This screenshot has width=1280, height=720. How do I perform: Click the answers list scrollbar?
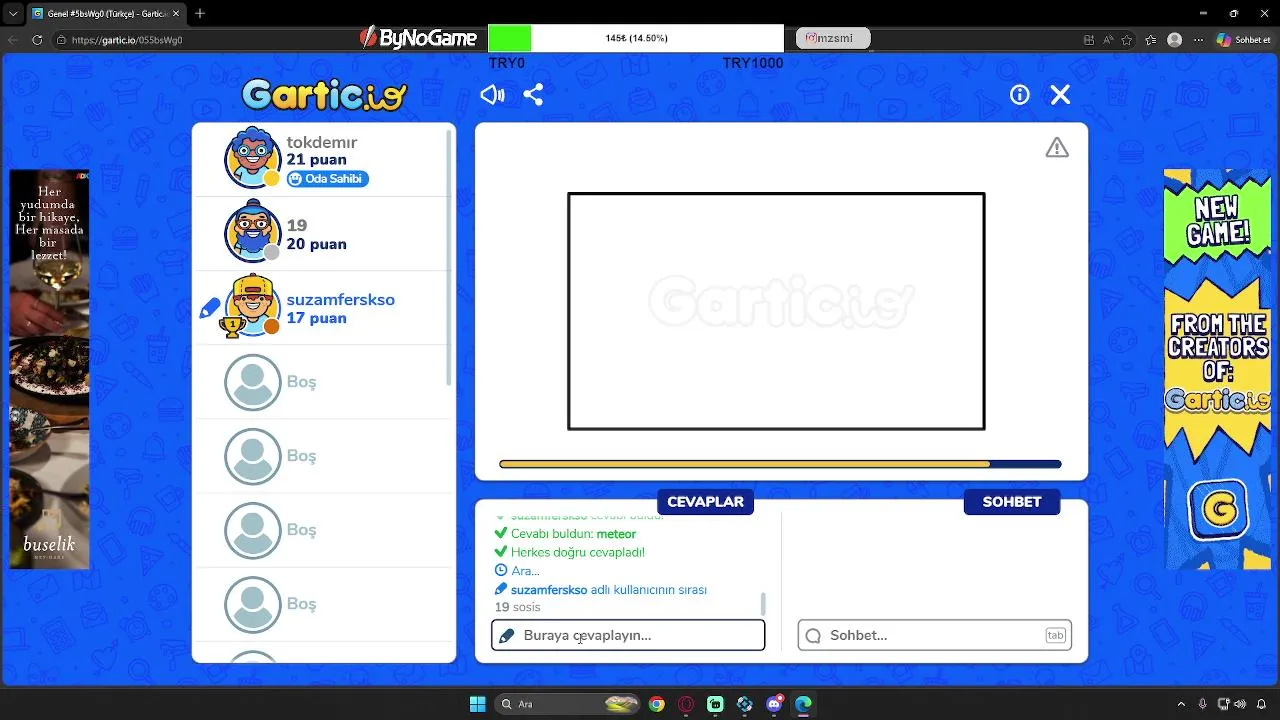[764, 603]
